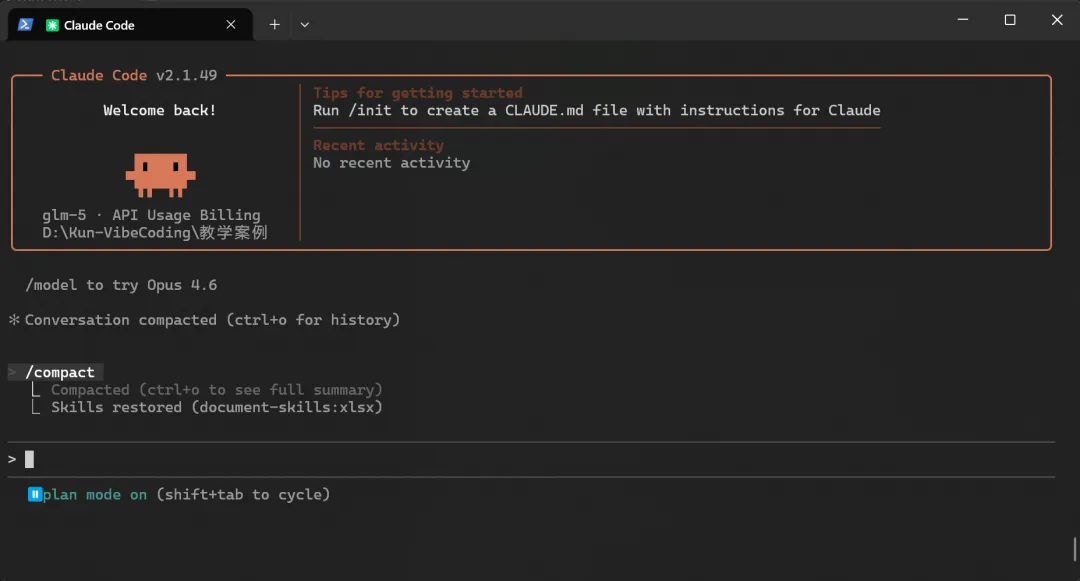This screenshot has width=1080, height=581.
Task: Click the Run /init tip text
Action: (596, 110)
